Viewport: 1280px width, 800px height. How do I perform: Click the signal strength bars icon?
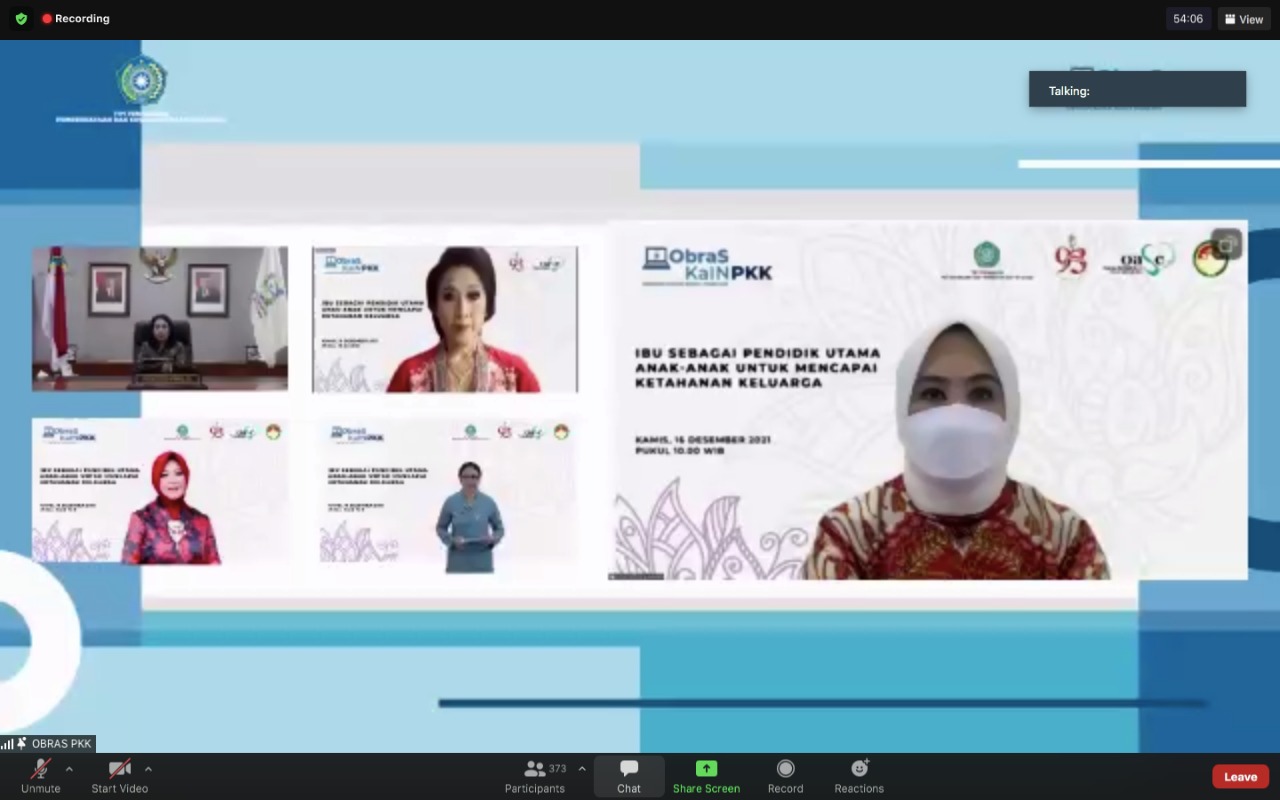click(8, 744)
